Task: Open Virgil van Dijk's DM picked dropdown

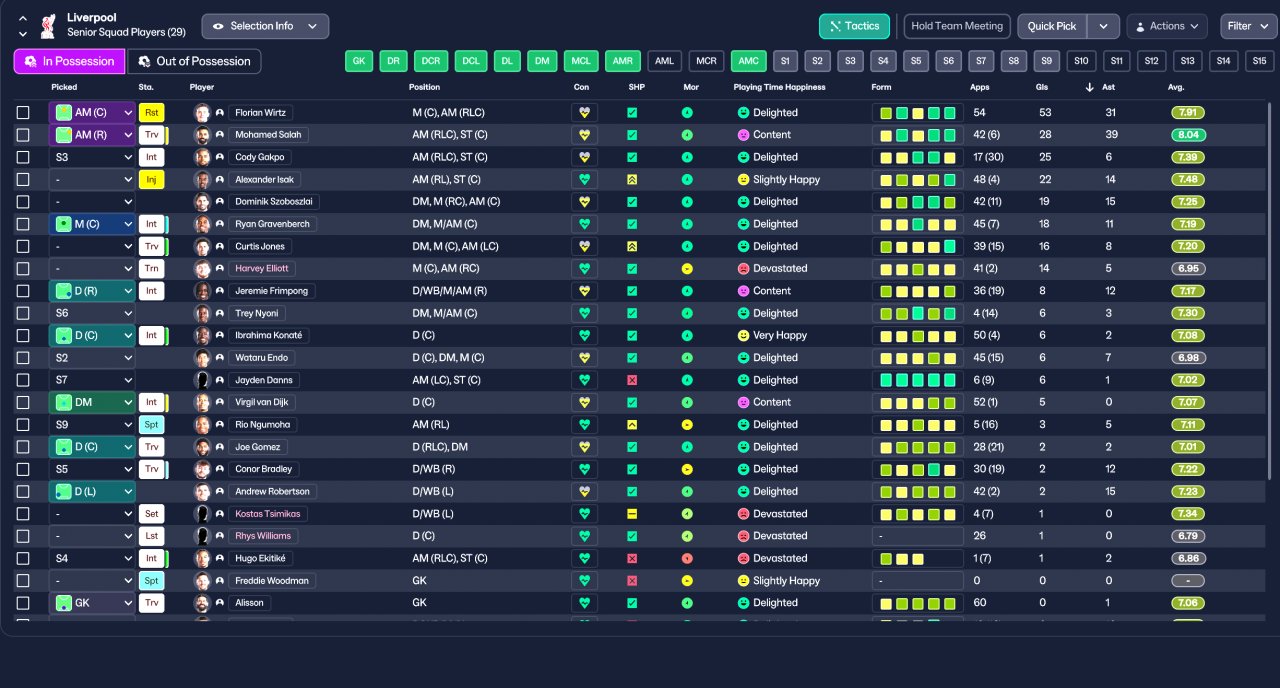Action: click(92, 402)
